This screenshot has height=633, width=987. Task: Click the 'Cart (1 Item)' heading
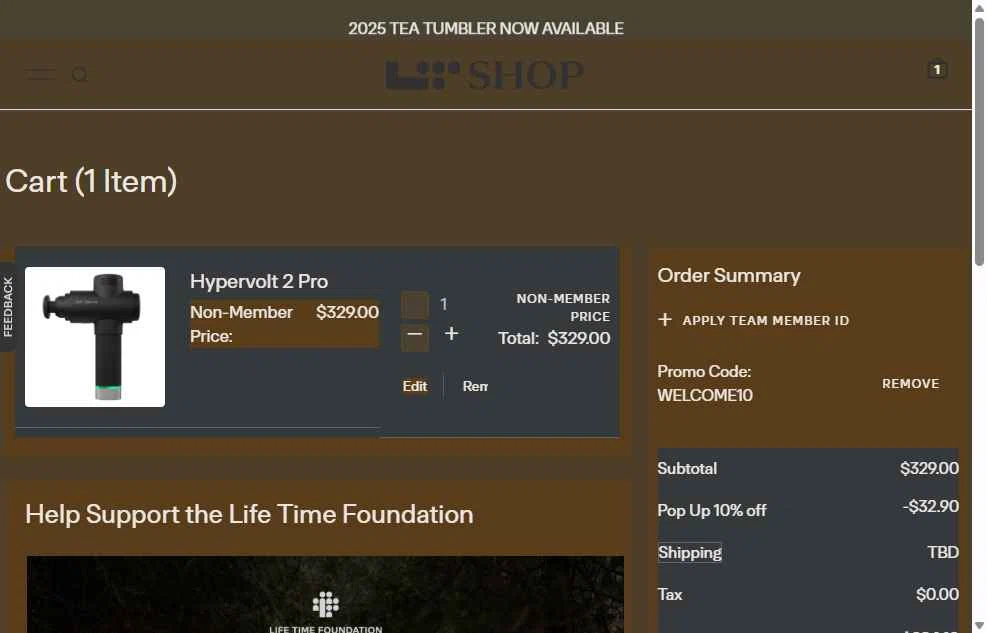click(91, 181)
